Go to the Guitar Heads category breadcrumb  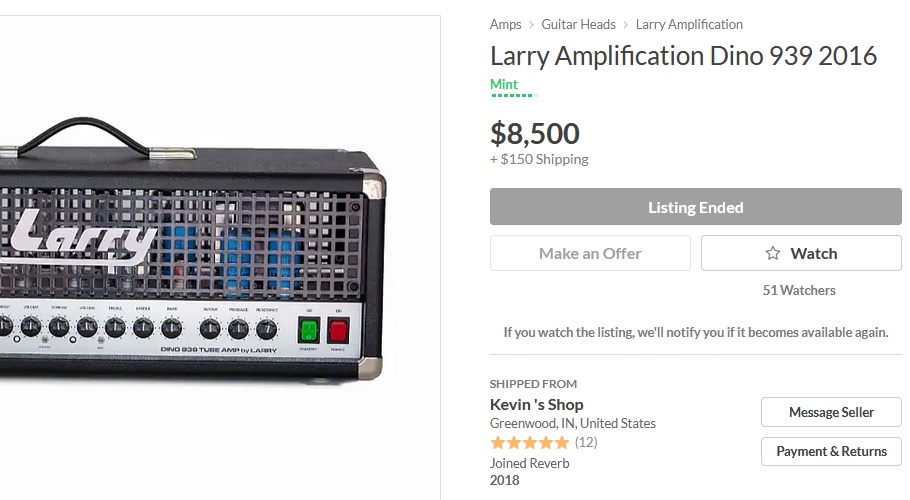tap(578, 24)
